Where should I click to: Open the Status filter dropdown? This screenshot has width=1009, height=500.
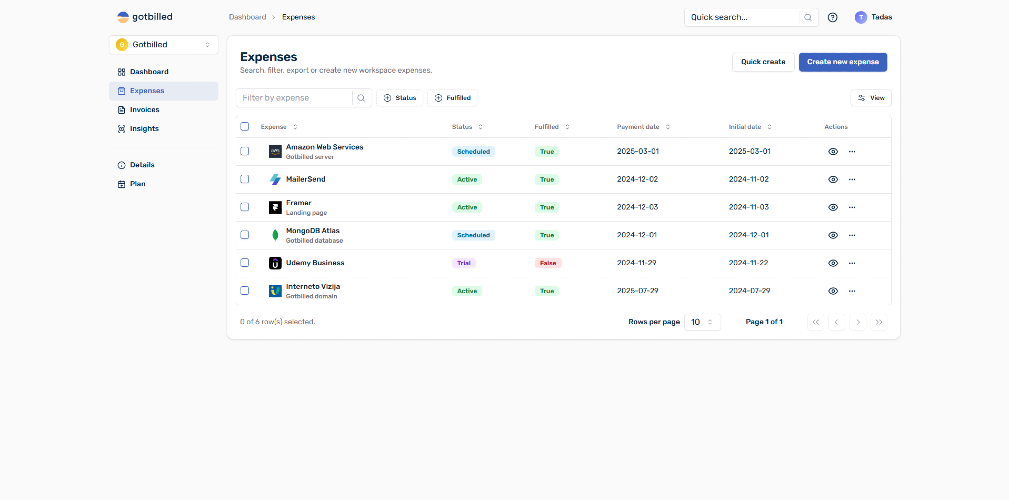tap(400, 98)
